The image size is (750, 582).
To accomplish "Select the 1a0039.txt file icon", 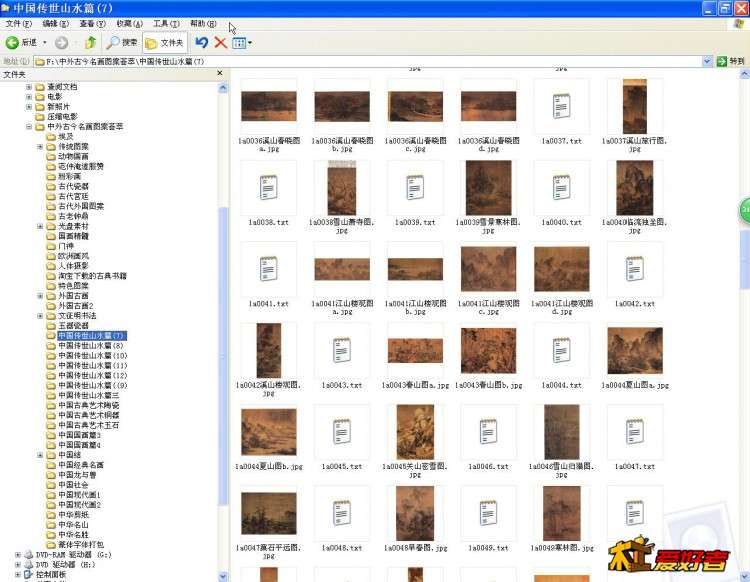I will click(415, 187).
